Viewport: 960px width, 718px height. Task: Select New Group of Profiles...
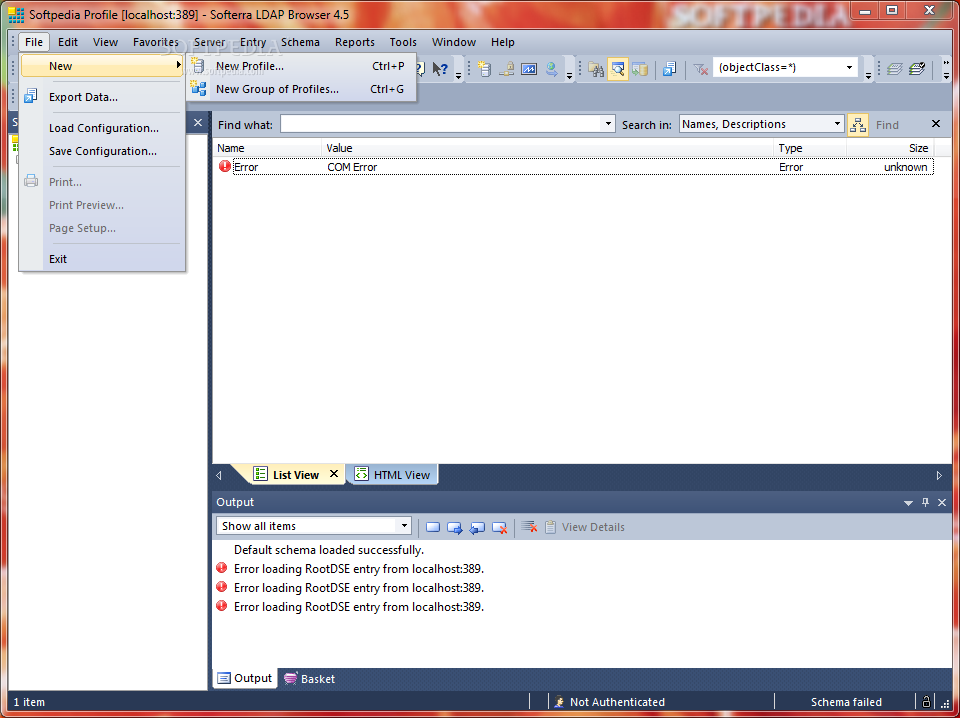301,89
